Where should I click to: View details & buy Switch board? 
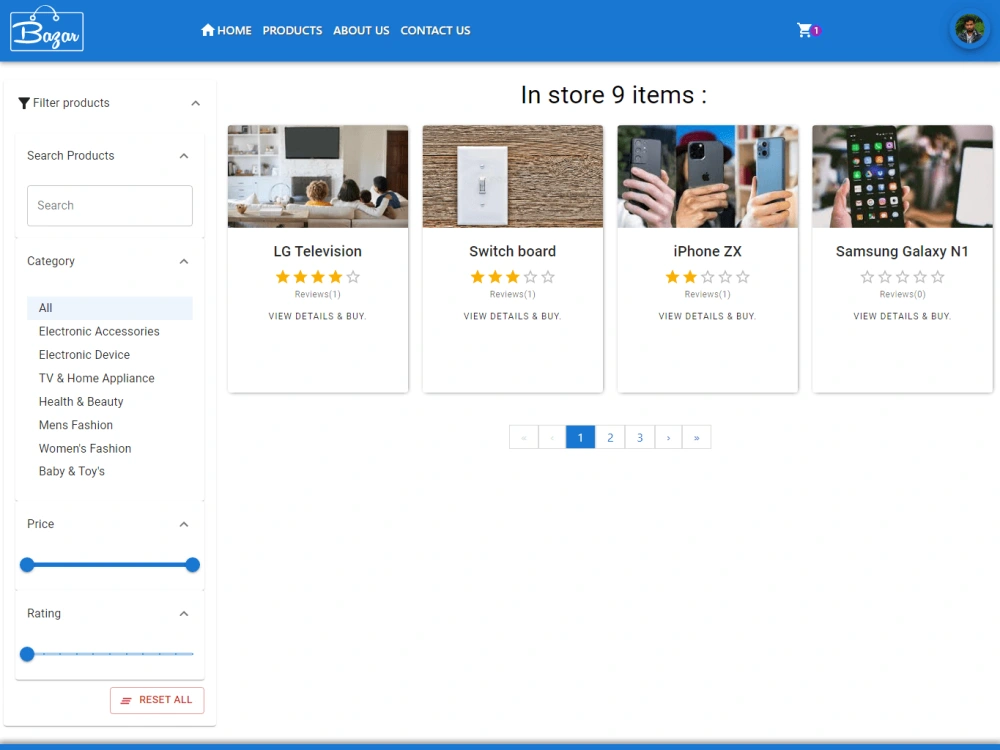pos(513,316)
